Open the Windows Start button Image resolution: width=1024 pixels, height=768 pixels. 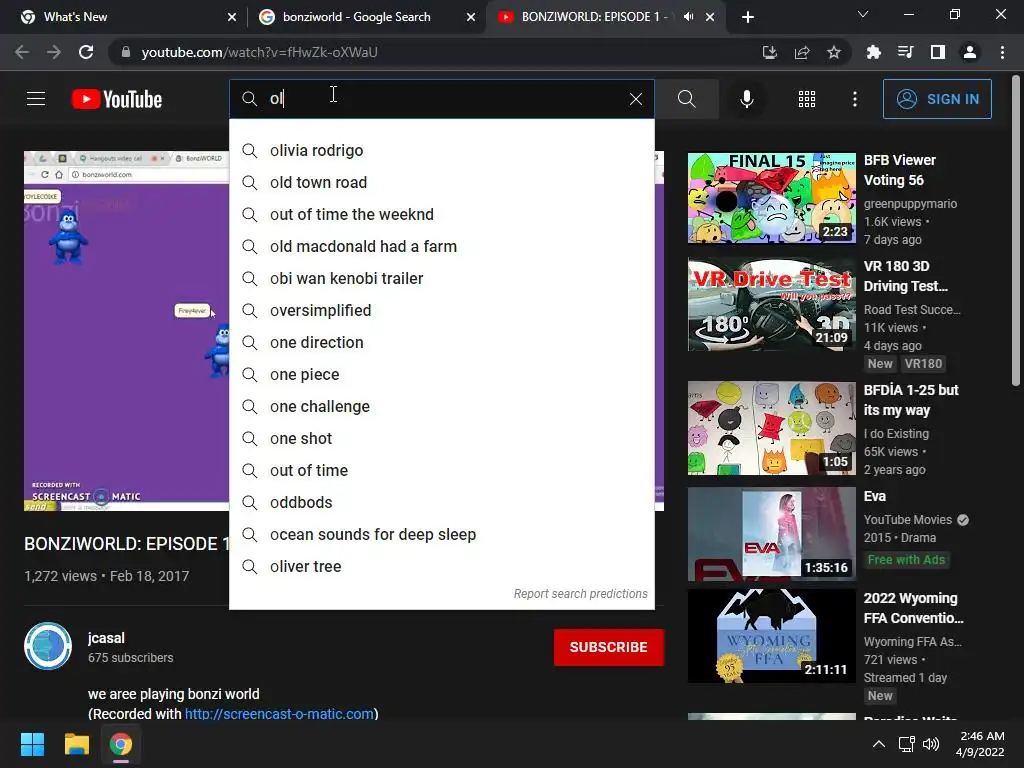pos(32,744)
